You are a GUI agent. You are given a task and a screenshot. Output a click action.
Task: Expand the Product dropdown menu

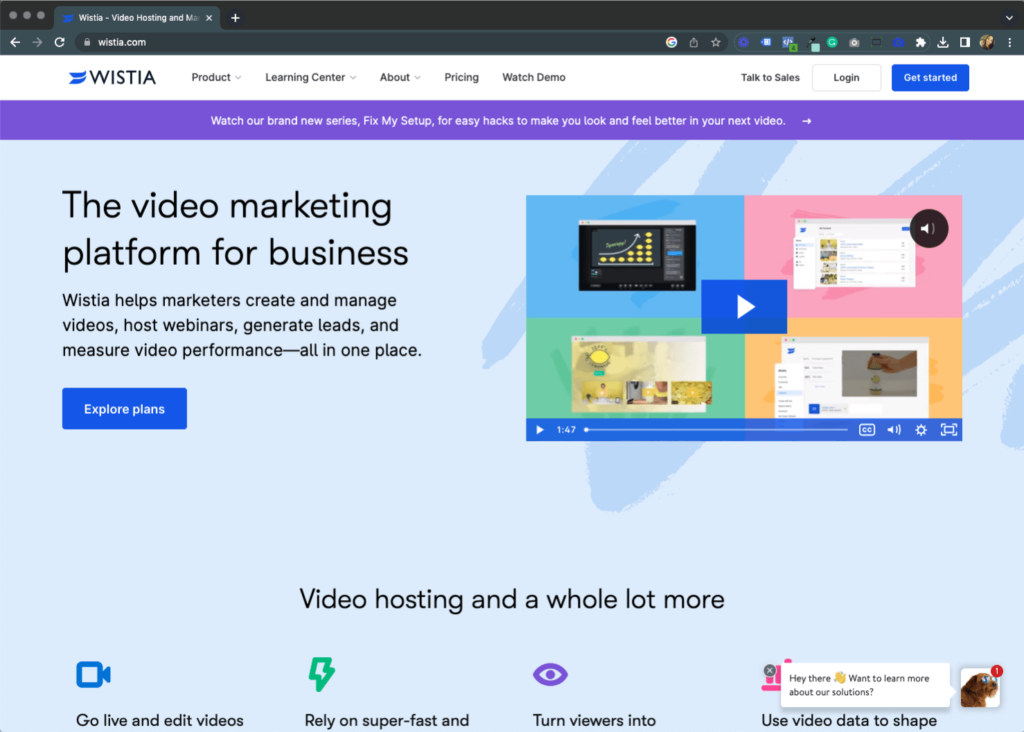[216, 77]
